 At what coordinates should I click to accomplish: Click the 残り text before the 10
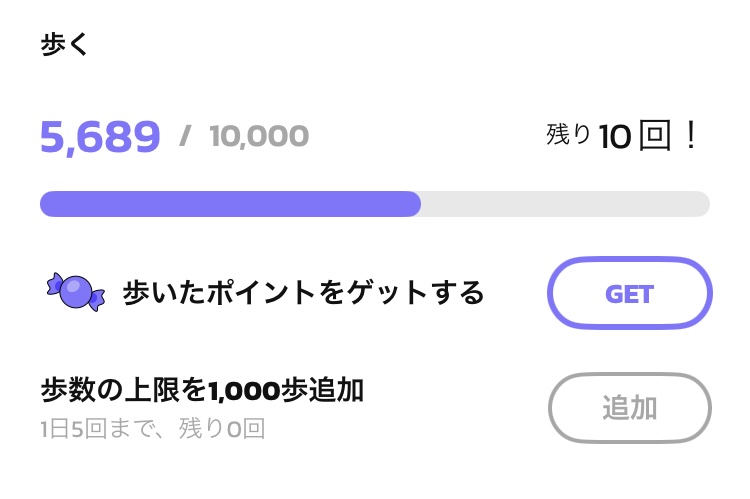tap(568, 134)
